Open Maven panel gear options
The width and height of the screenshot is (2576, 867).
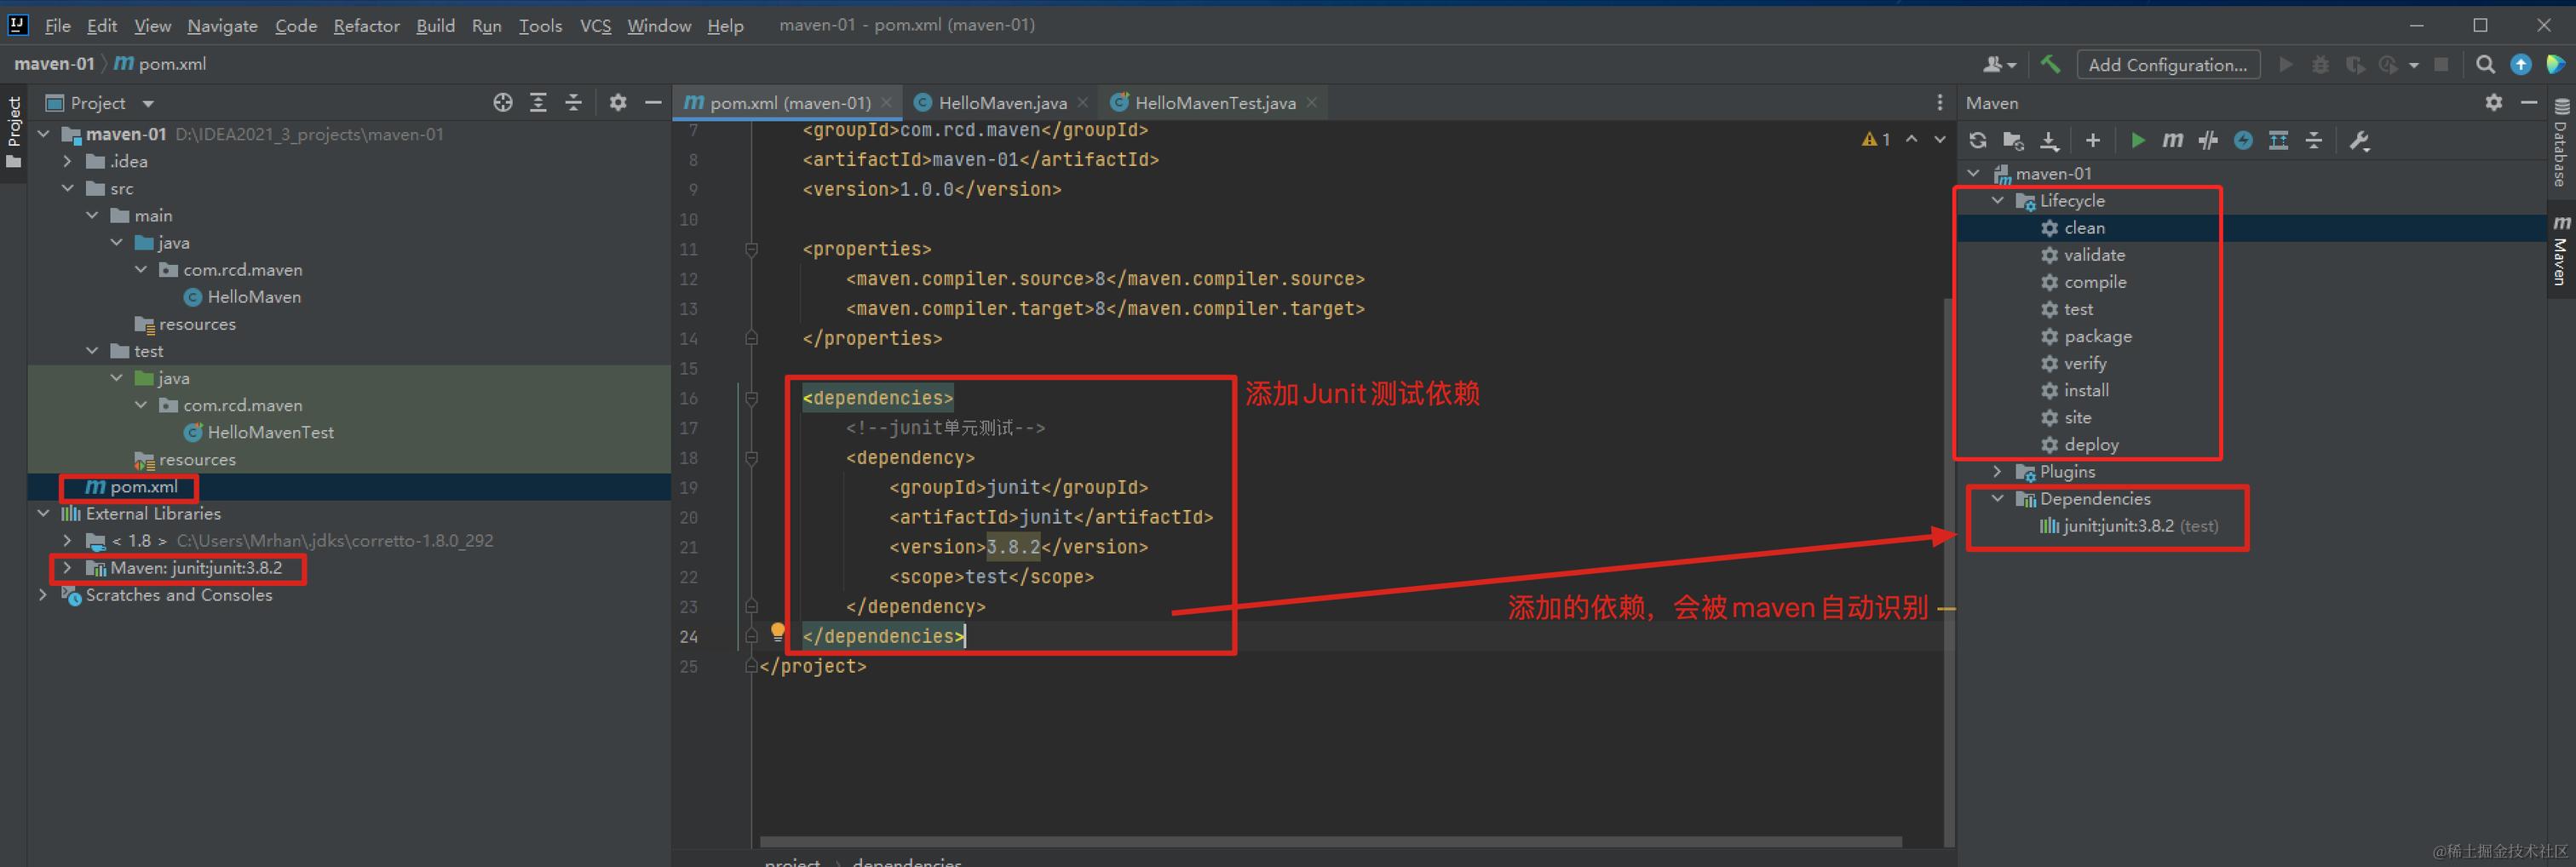2494,102
